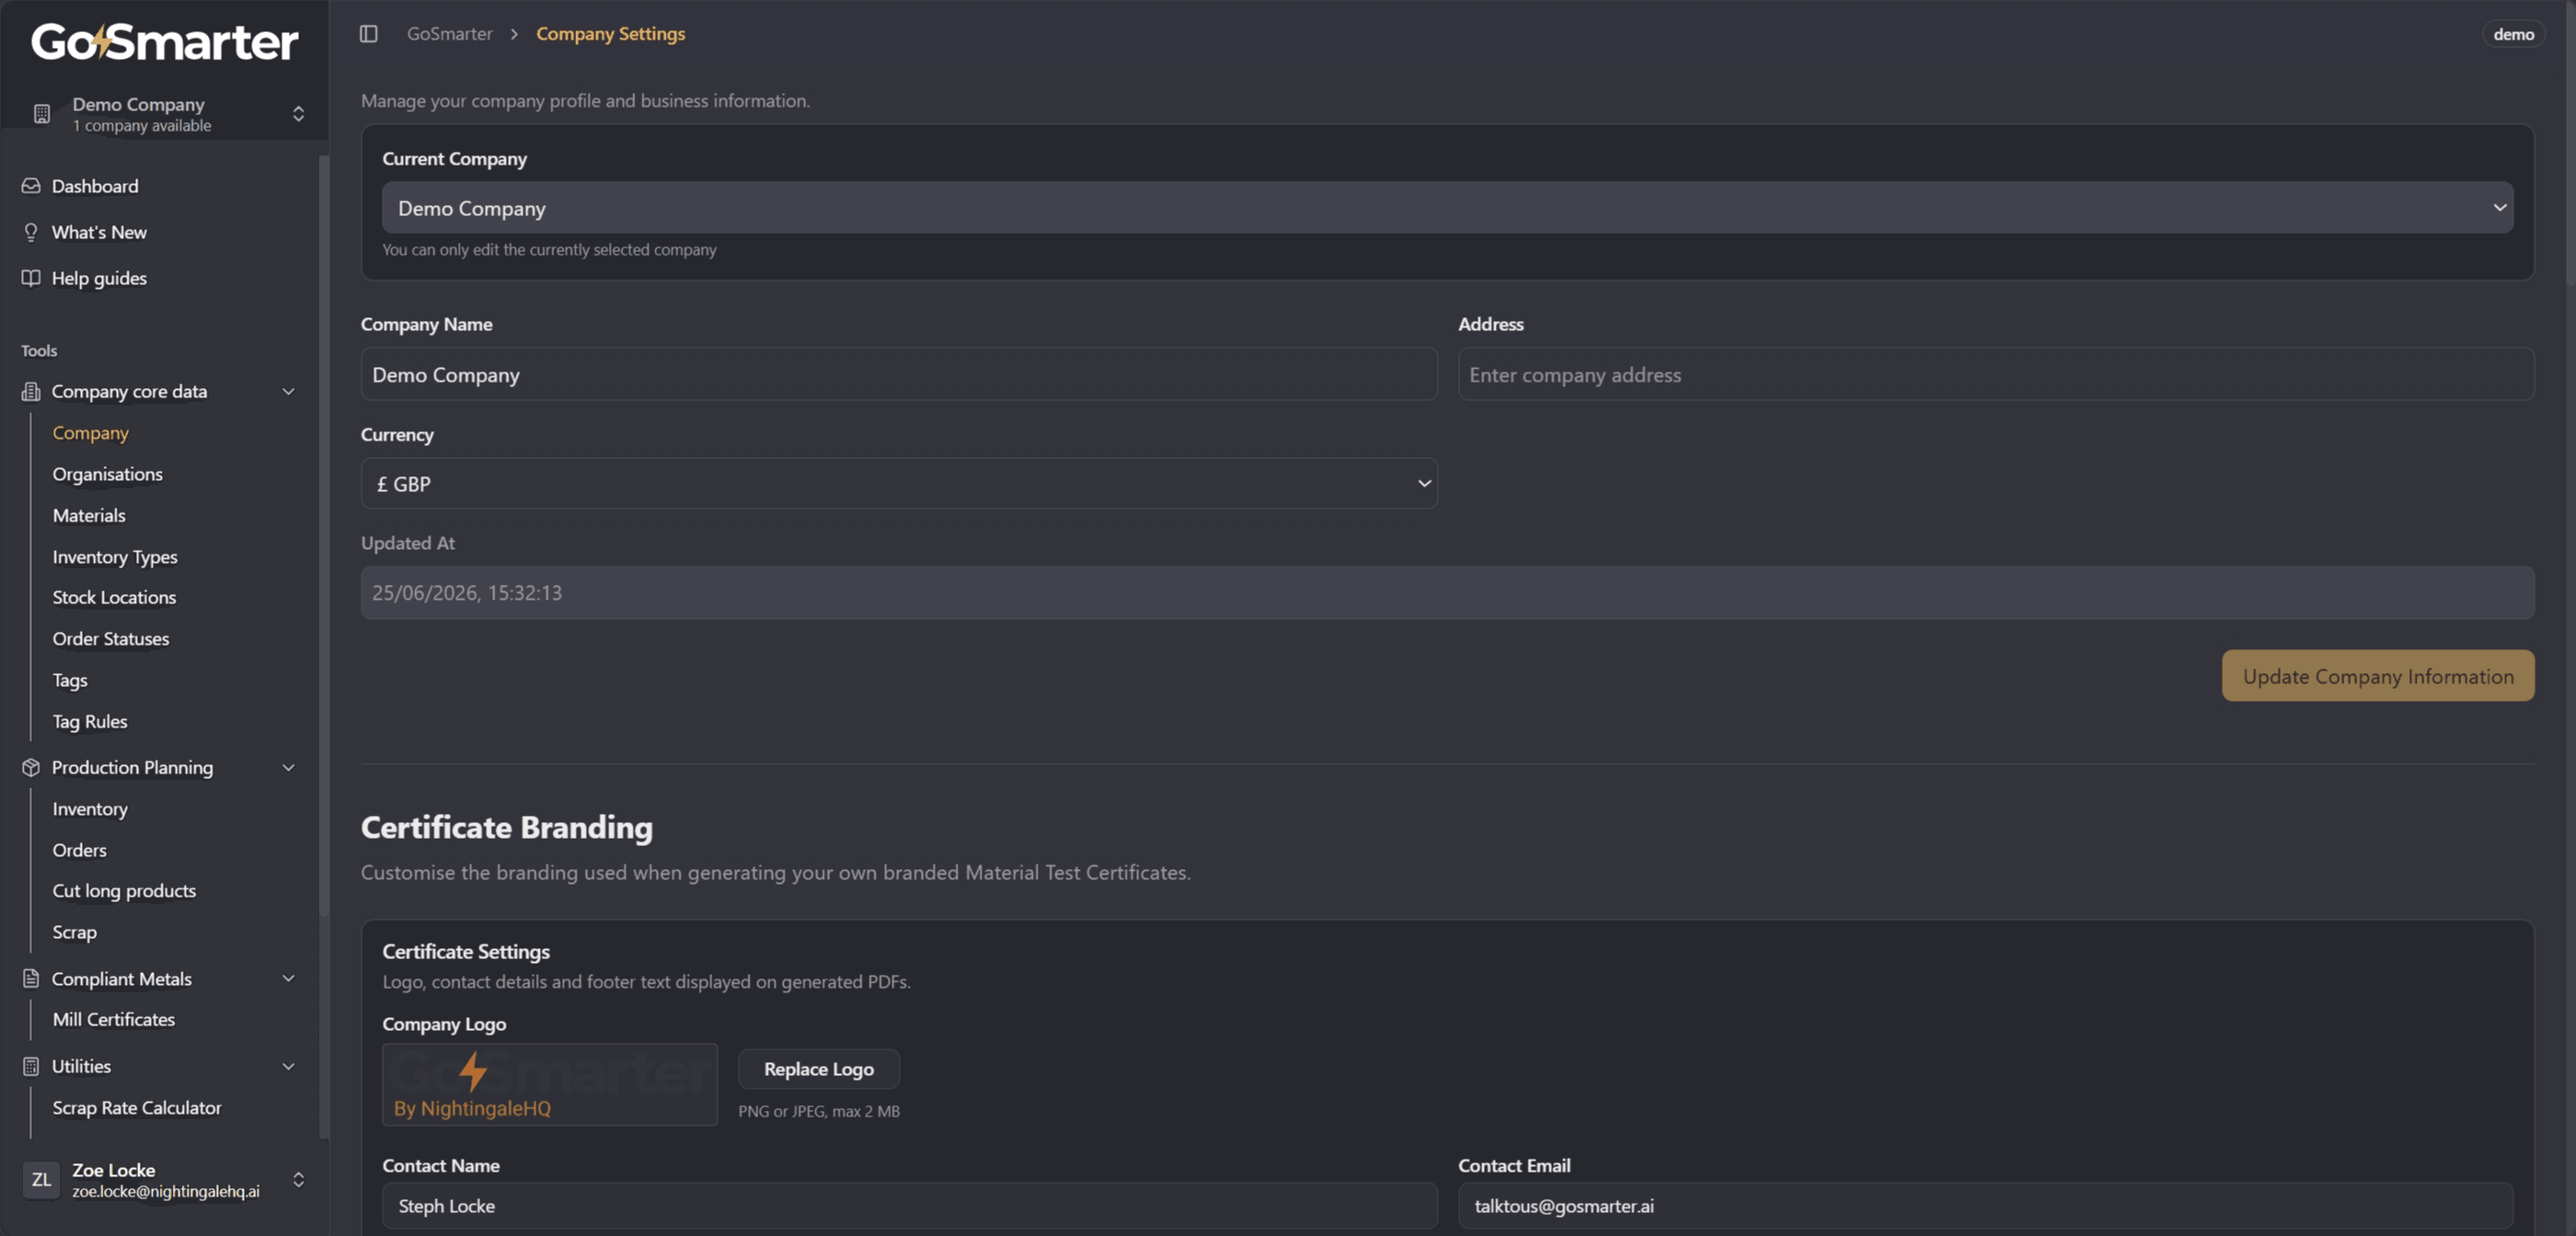2576x1236 pixels.
Task: Open Cut long products
Action: 124,890
